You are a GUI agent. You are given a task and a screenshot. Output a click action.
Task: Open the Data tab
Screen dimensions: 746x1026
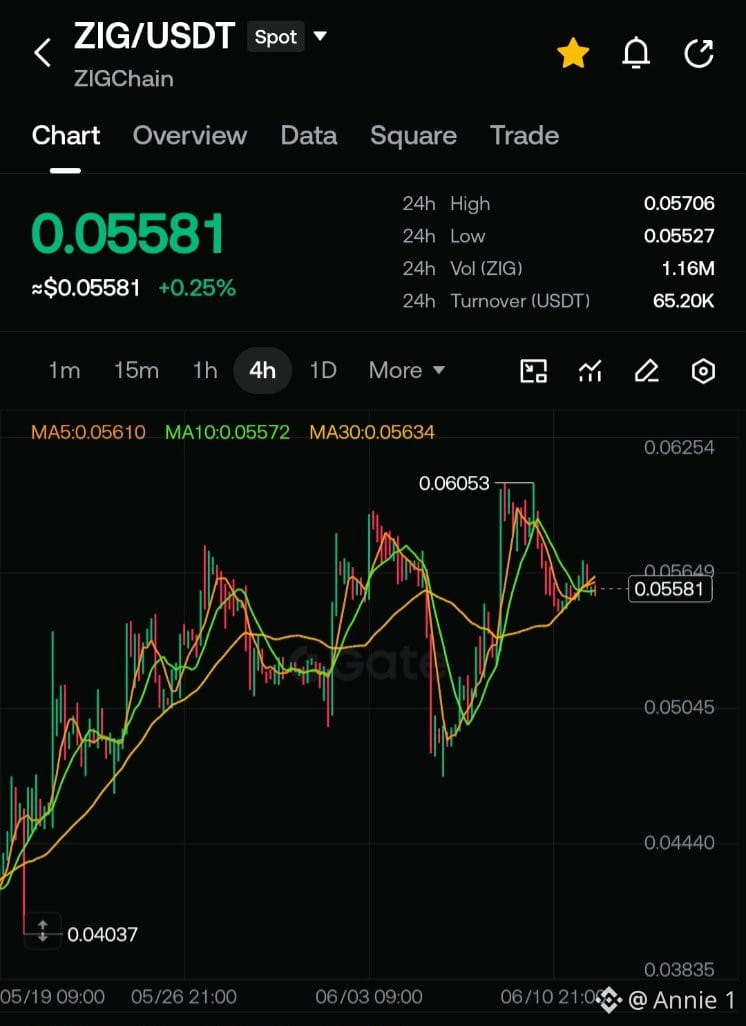309,135
